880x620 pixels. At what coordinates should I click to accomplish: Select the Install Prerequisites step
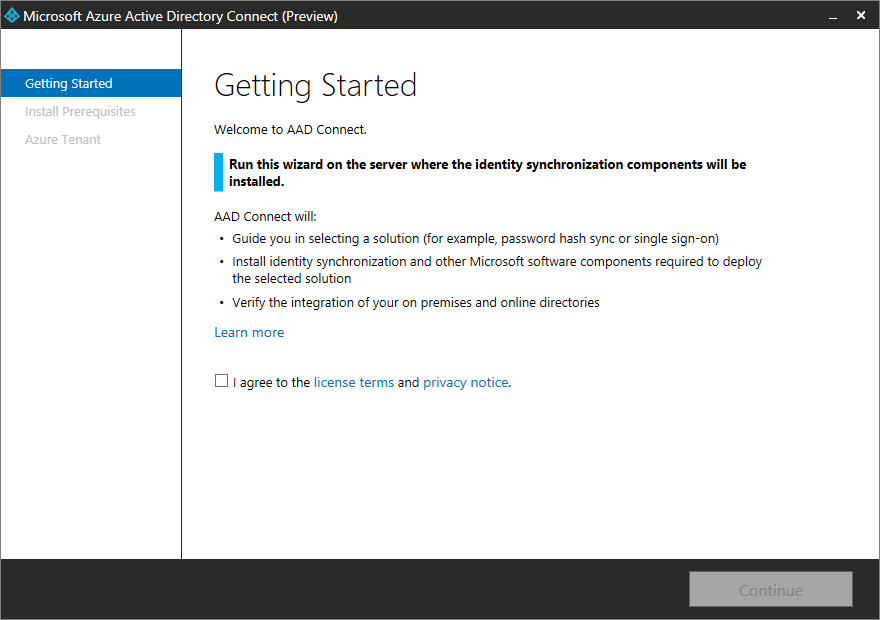pyautogui.click(x=80, y=111)
